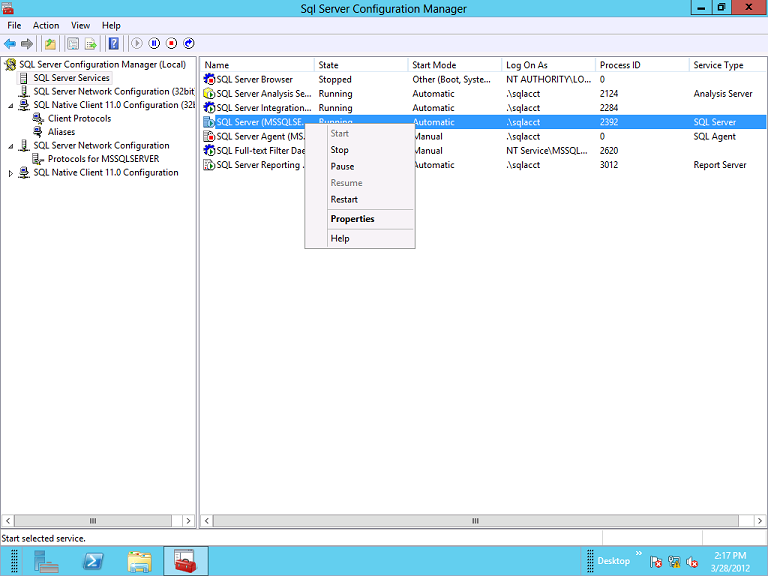
Task: Sort by the Name column header
Action: 257,65
